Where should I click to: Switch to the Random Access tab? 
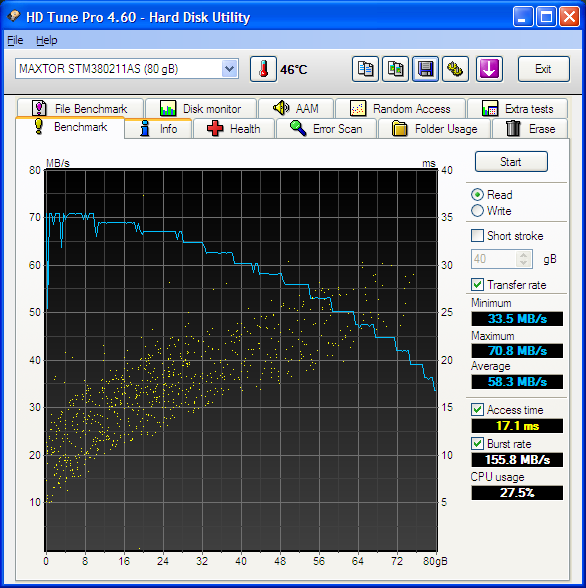400,109
